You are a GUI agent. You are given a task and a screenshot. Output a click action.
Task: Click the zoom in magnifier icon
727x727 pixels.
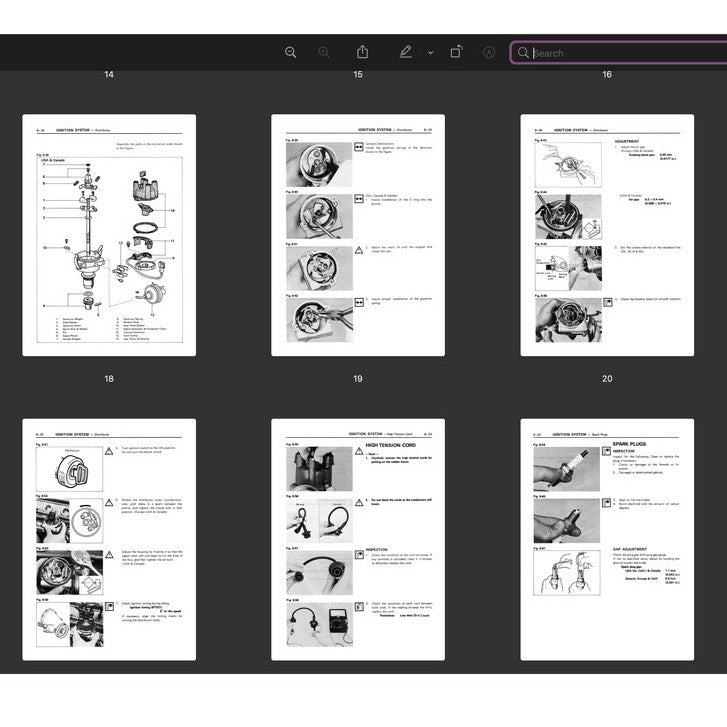[324, 53]
